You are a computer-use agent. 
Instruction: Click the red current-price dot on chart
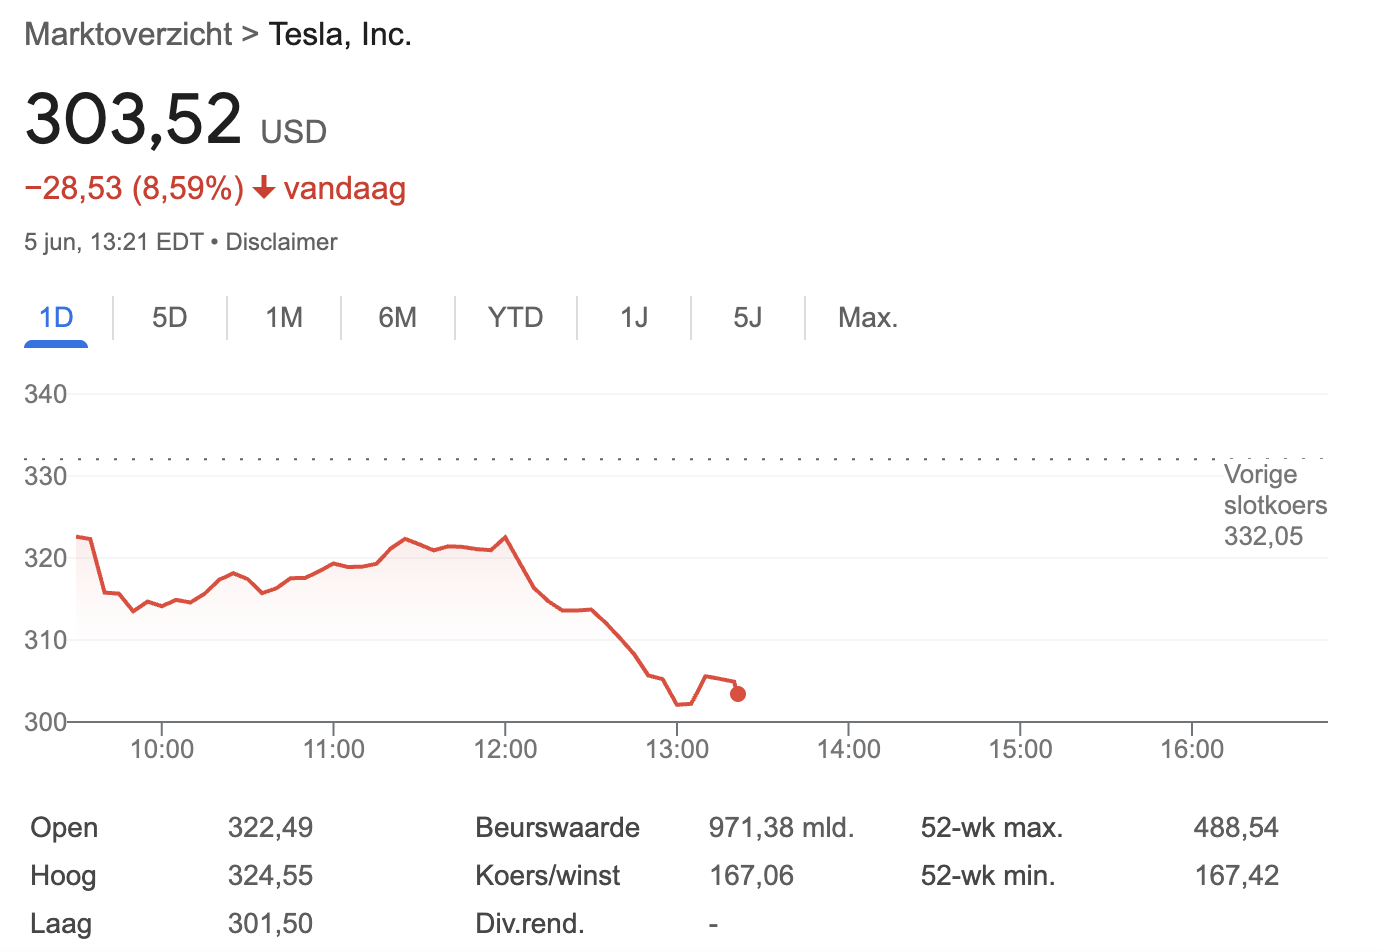tap(738, 694)
